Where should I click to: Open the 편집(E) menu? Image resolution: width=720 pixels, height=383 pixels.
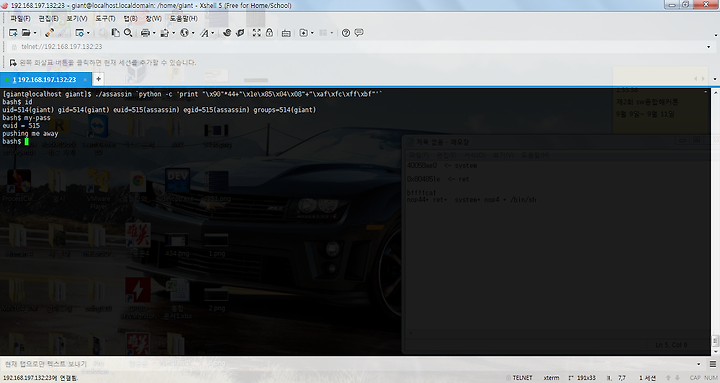[x=48, y=18]
